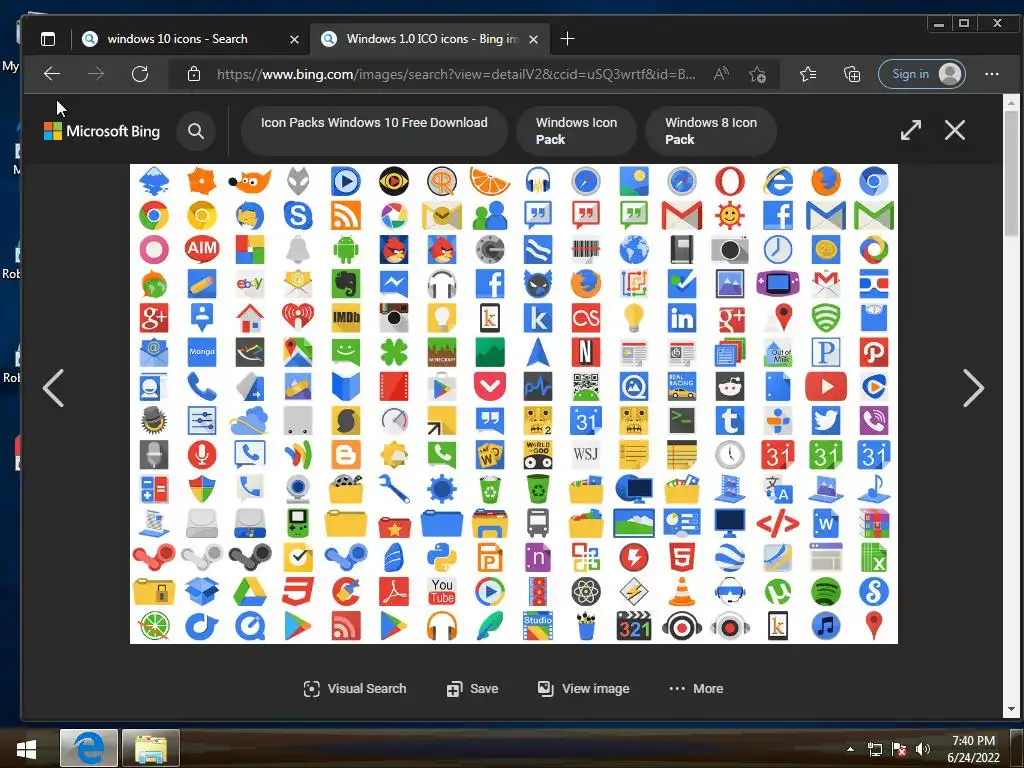Select the Windows Icon Pack suggestion

pos(576,131)
